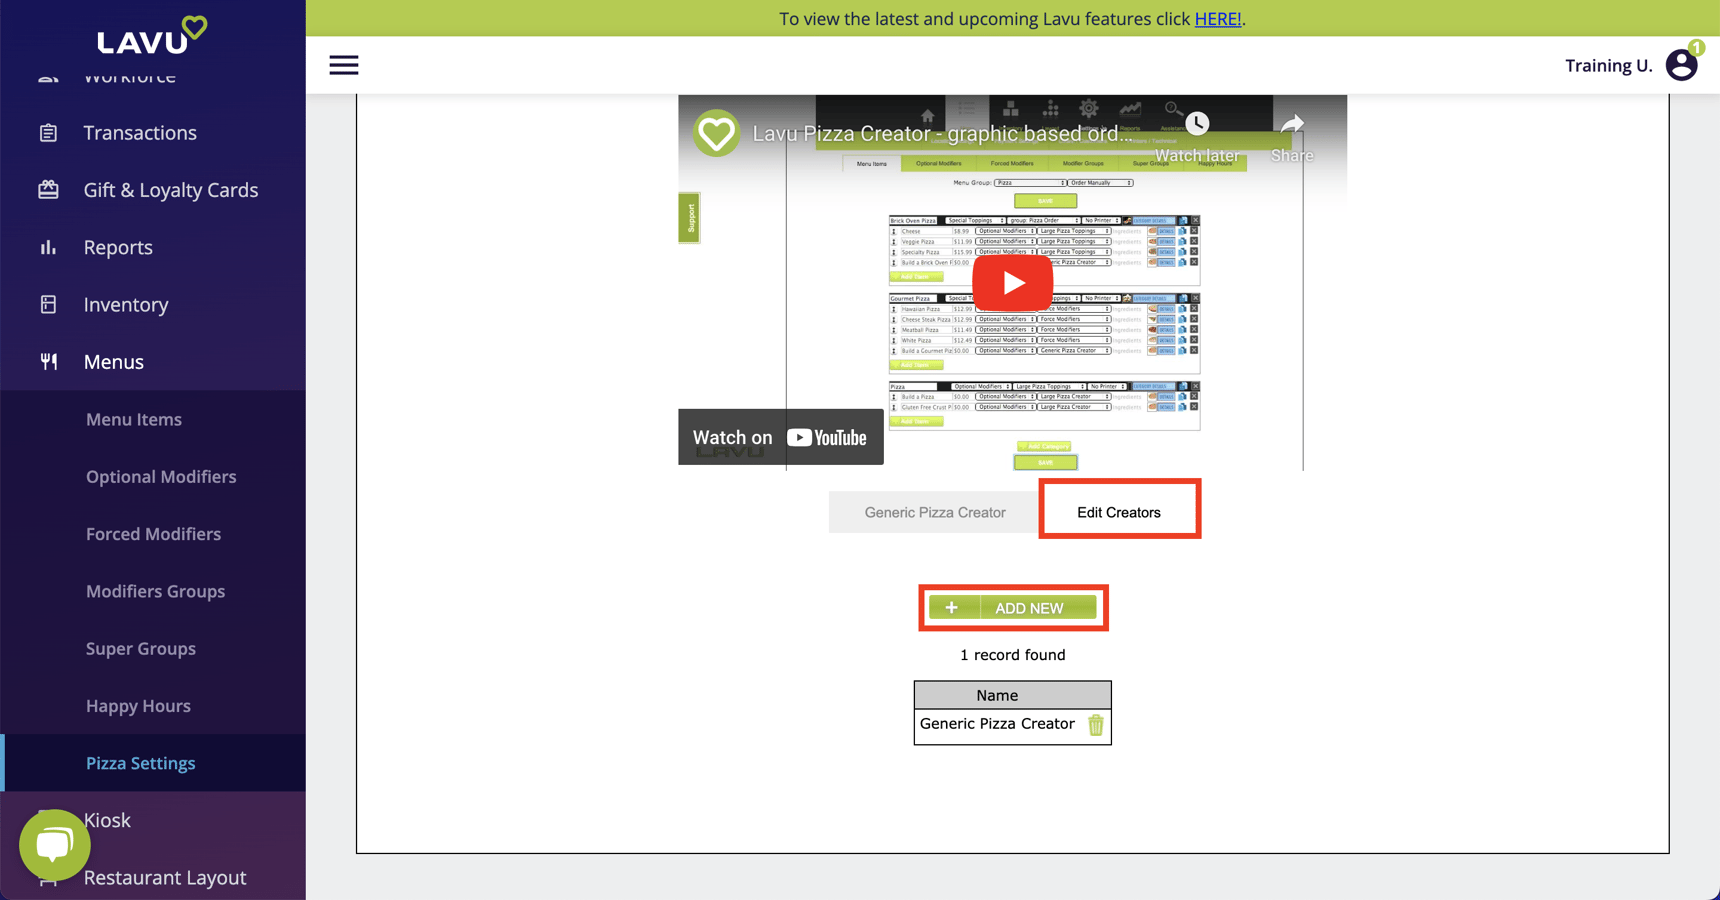The width and height of the screenshot is (1720, 900).
Task: Open Watch on YouTube button
Action: [780, 437]
